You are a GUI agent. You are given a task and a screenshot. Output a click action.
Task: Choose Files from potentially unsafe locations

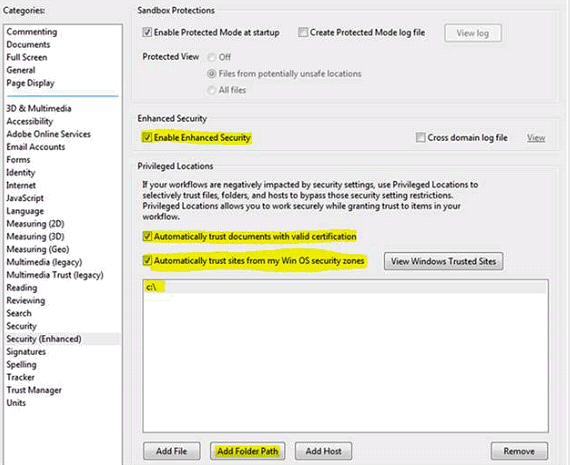pos(211,74)
